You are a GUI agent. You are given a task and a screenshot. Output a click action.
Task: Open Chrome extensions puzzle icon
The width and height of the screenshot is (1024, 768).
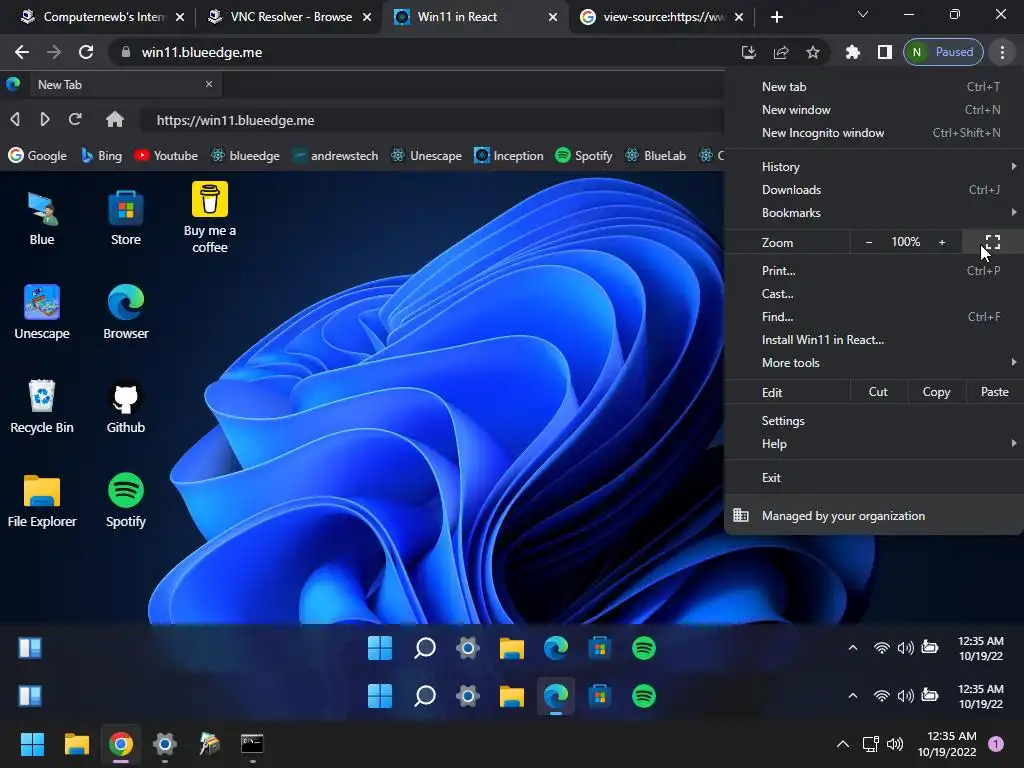852,52
